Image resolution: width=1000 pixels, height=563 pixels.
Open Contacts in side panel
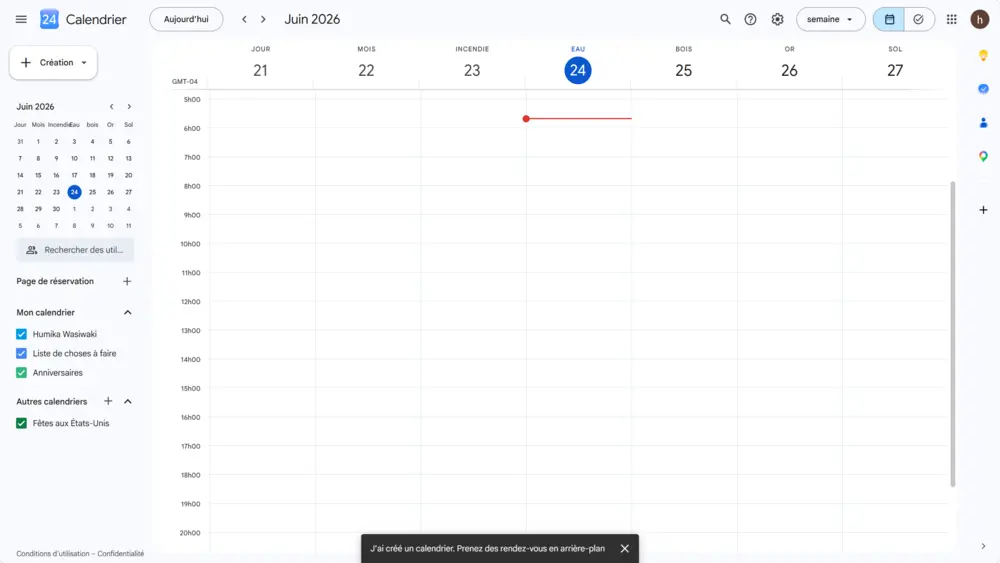[983, 122]
